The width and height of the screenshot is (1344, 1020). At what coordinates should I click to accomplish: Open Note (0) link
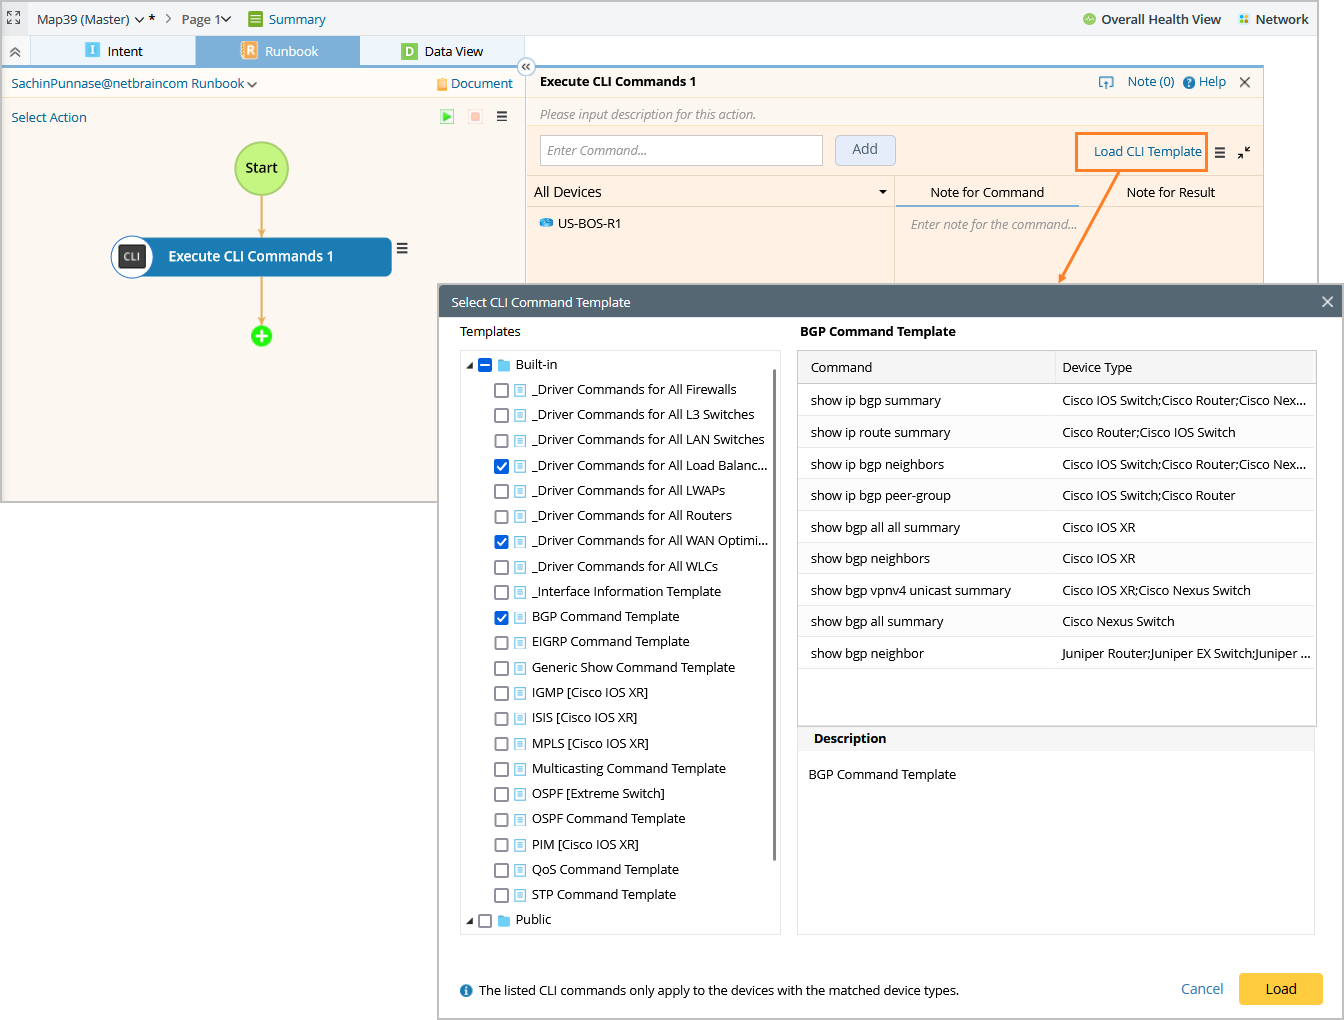[x=1151, y=82]
